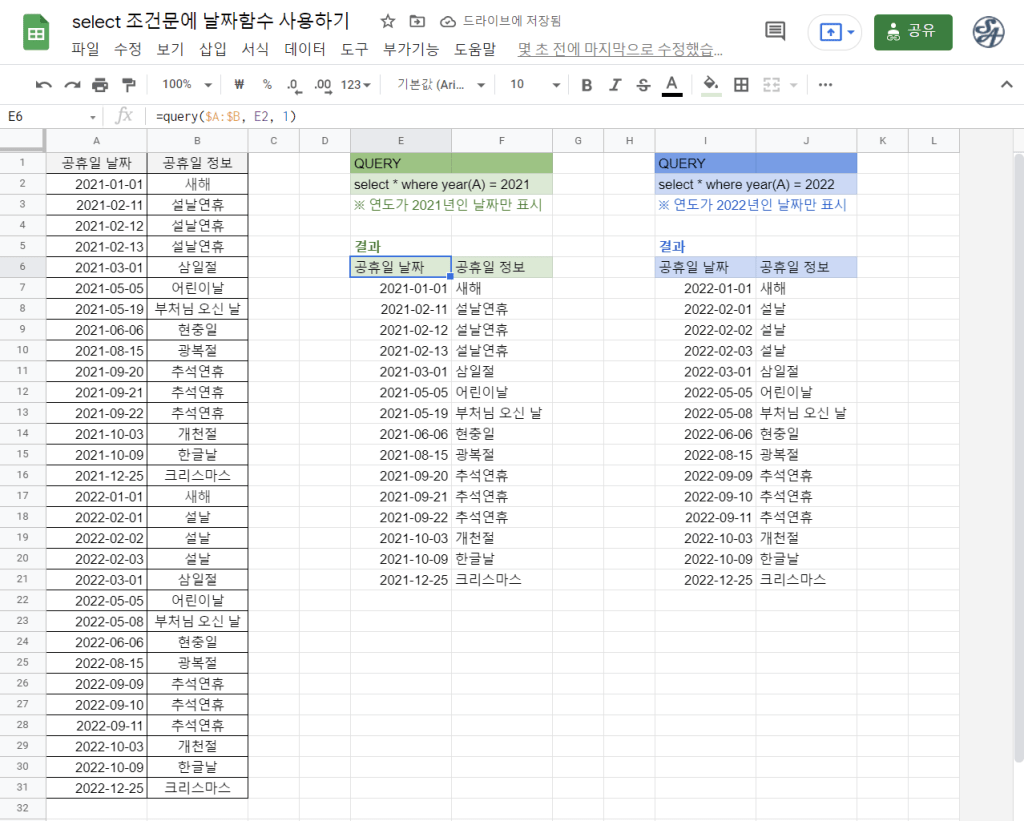Viewport: 1024px width, 821px height.
Task: Toggle bold formatting
Action: [x=587, y=85]
